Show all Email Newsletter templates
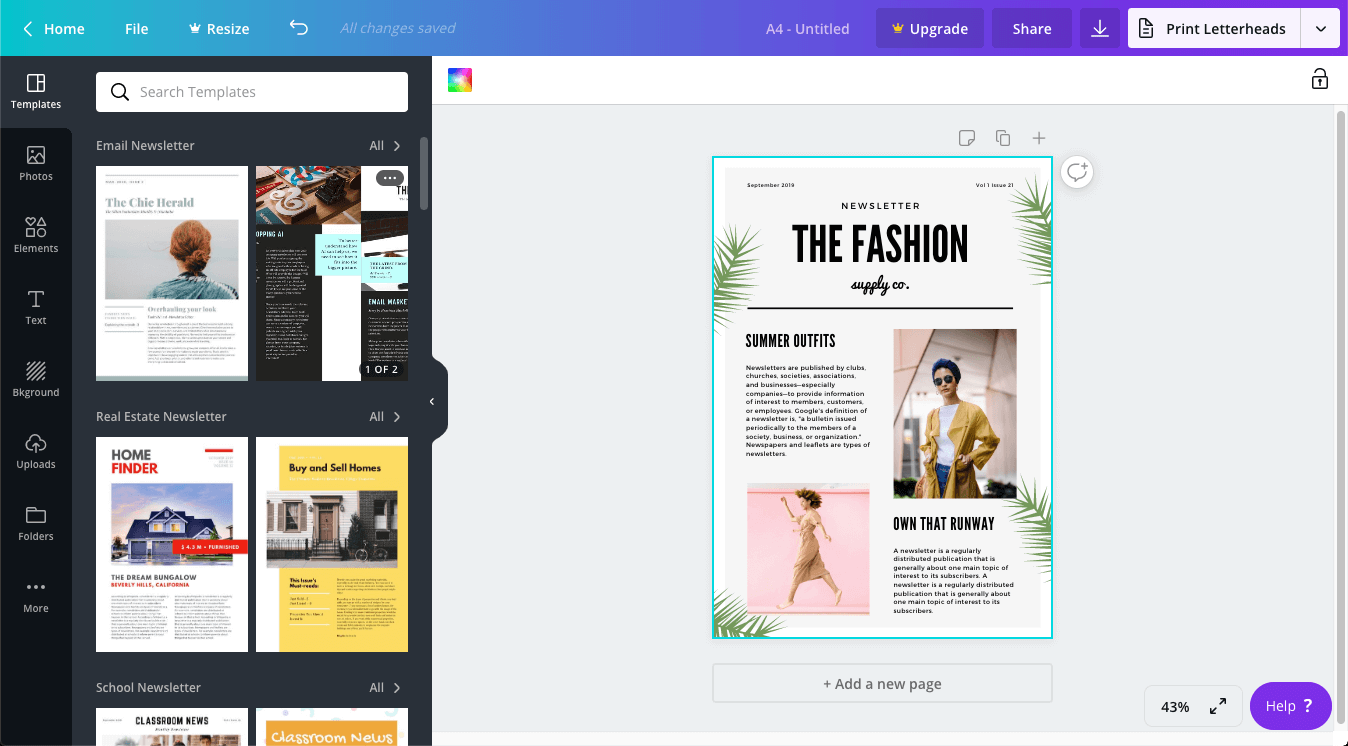 click(385, 146)
